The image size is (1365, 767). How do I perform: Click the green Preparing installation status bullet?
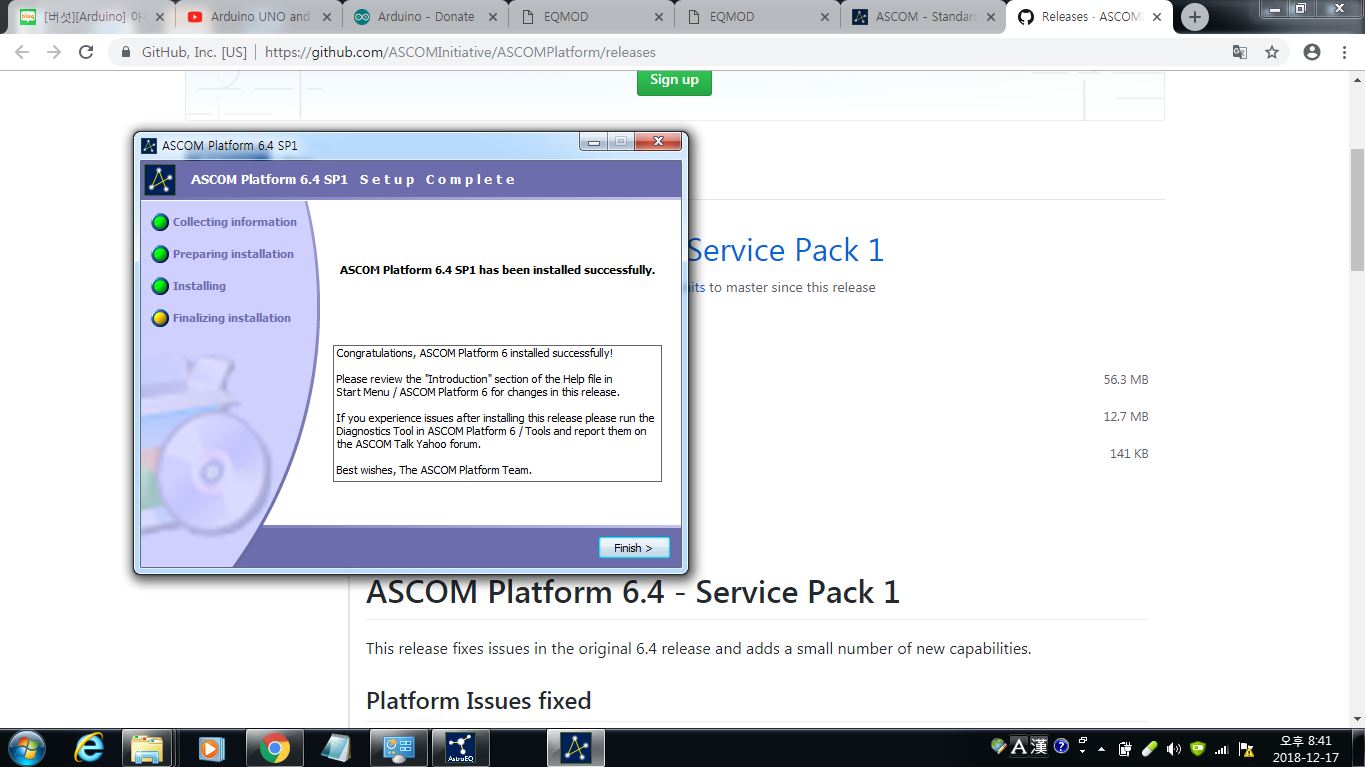pyautogui.click(x=160, y=254)
